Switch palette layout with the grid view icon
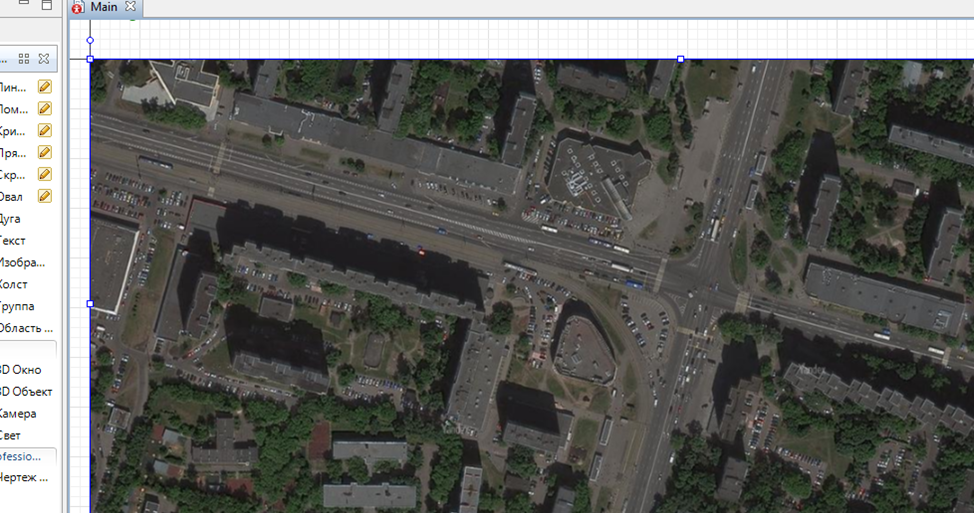Viewport: 974px width, 513px height. click(25, 59)
